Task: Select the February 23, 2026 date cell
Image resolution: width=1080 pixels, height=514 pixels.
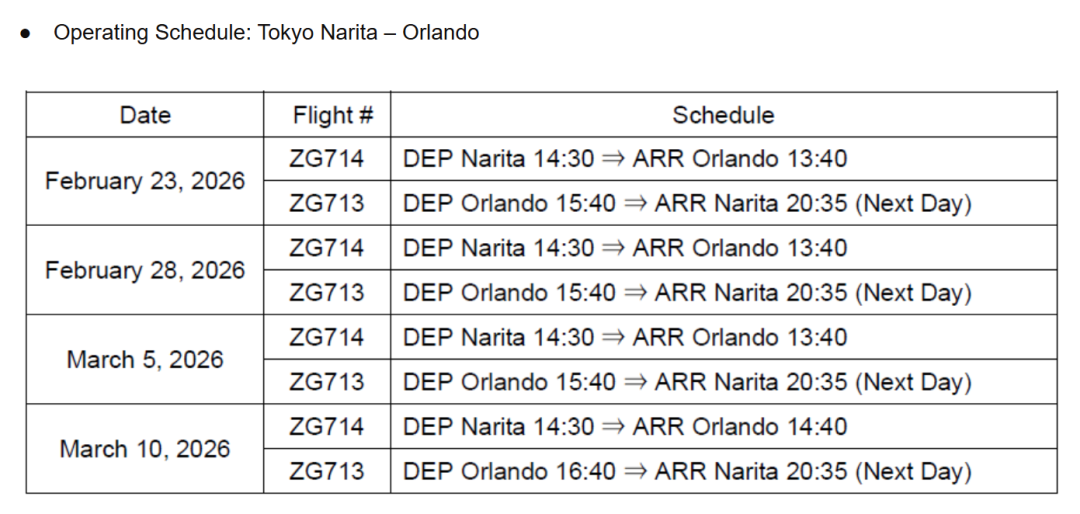Action: point(145,181)
